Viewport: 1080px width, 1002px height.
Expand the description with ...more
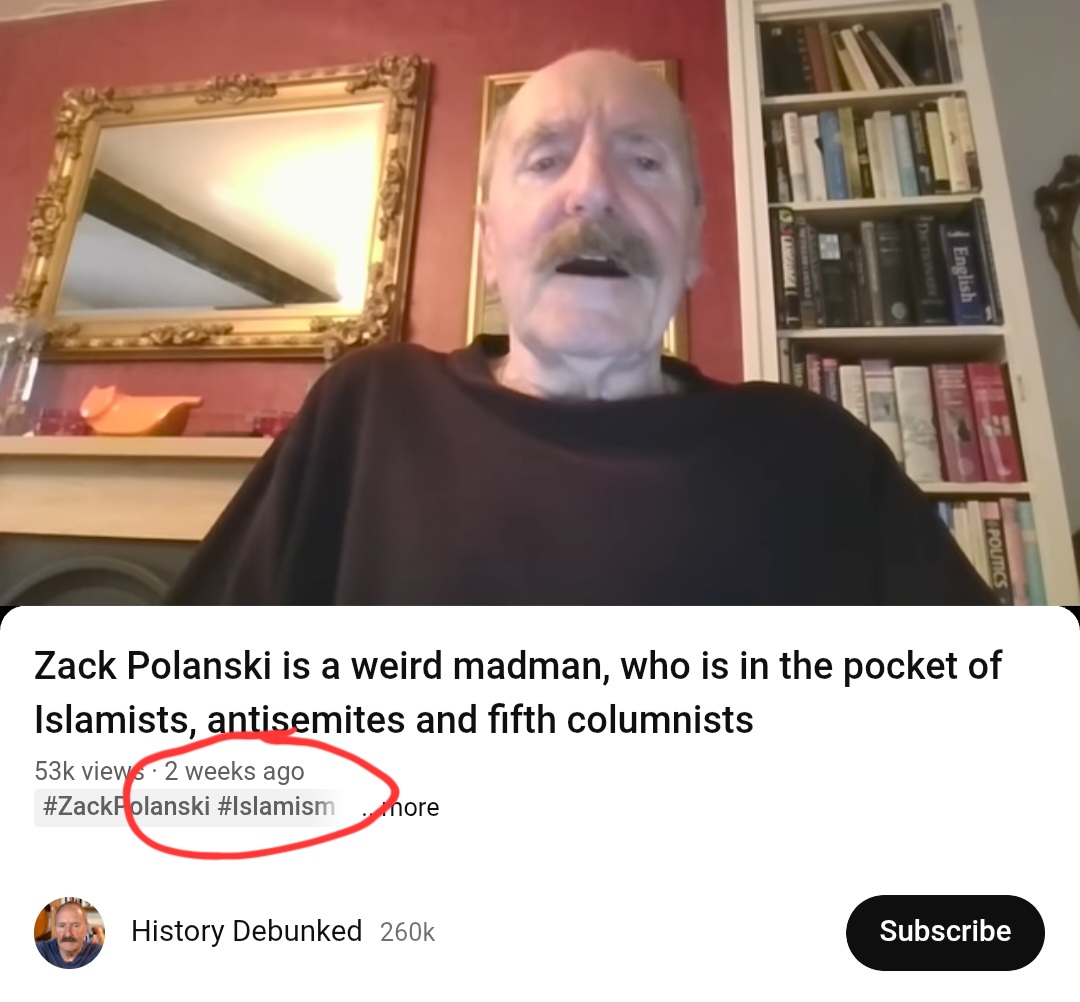coord(401,807)
